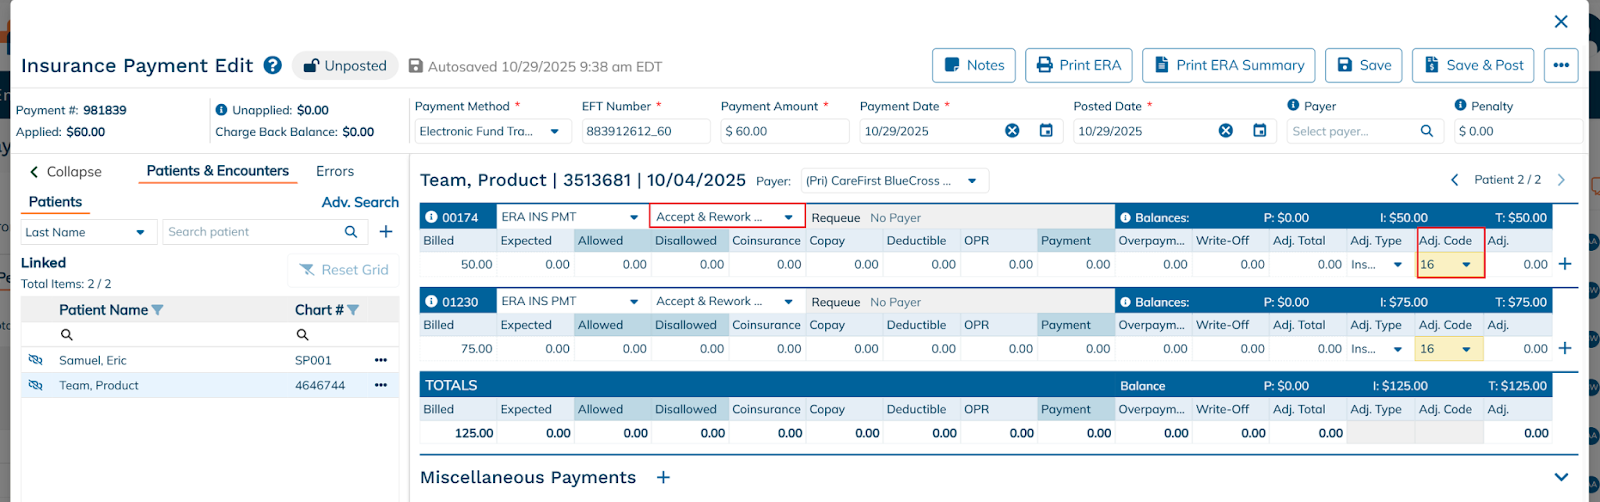The image size is (1600, 502).
Task: Collapse the Miscellaneous Payments section
Action: tap(1561, 477)
